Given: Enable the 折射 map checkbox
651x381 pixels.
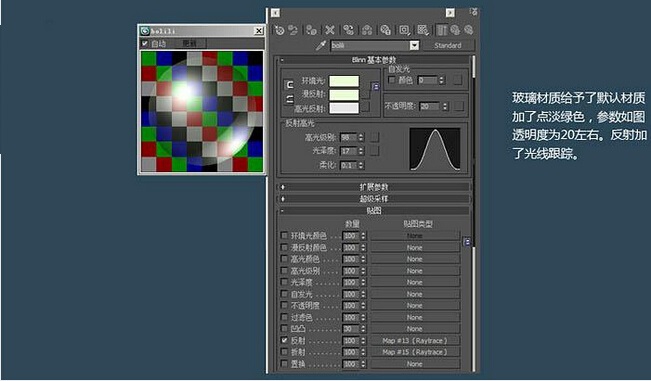Looking at the screenshot, I should (x=284, y=352).
